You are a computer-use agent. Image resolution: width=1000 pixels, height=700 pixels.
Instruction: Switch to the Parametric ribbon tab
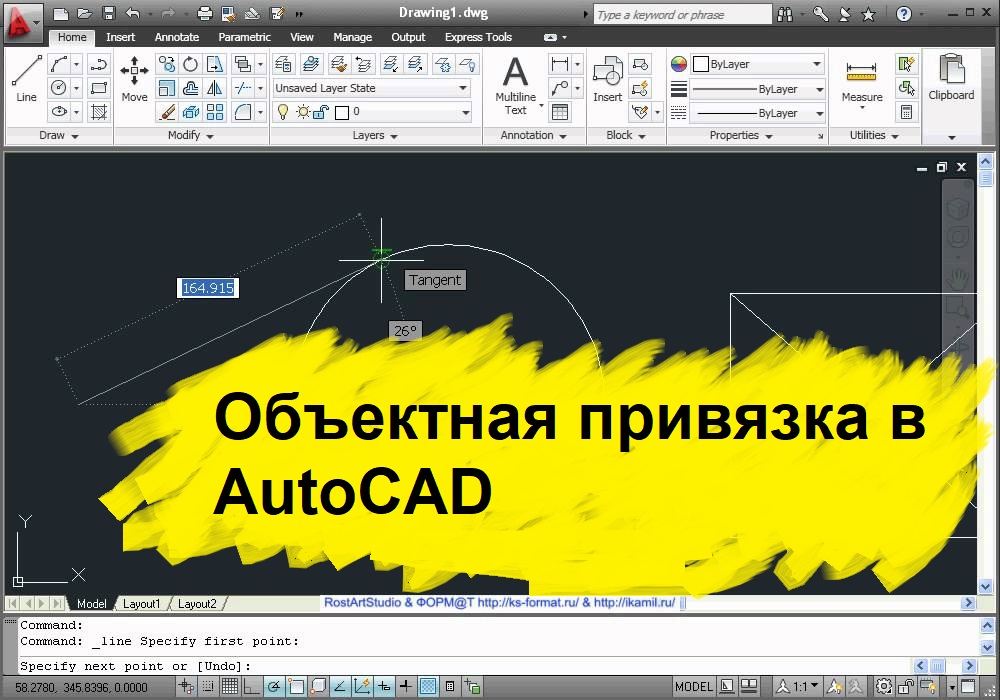coord(244,37)
